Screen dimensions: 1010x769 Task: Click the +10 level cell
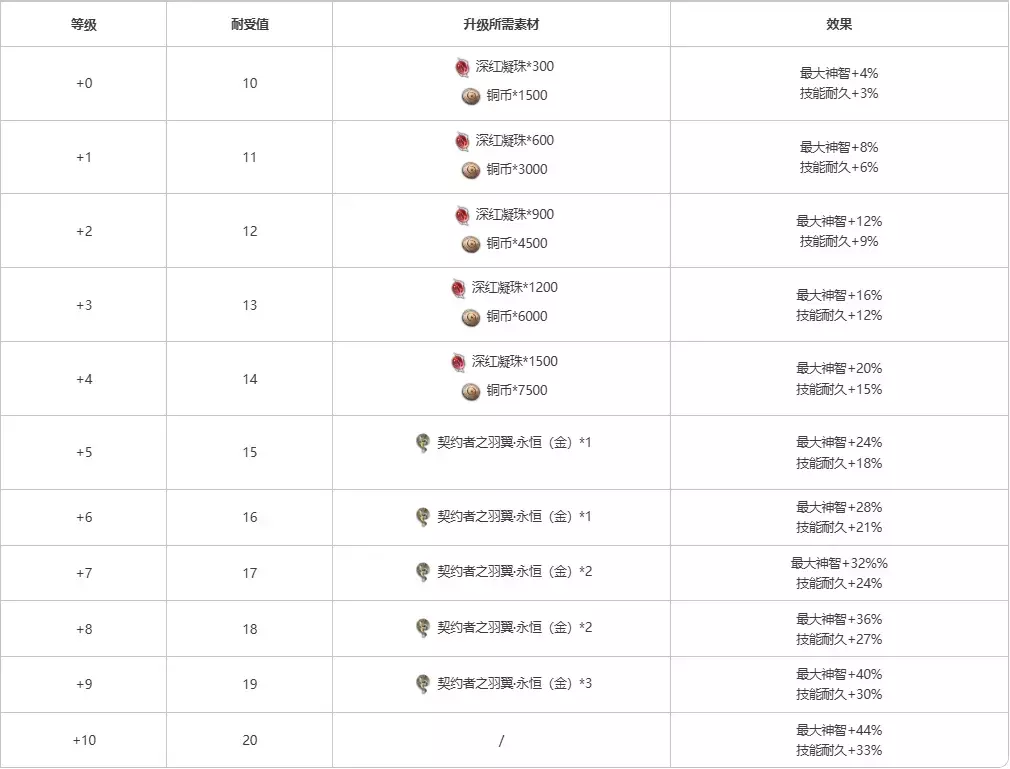[x=84, y=740]
